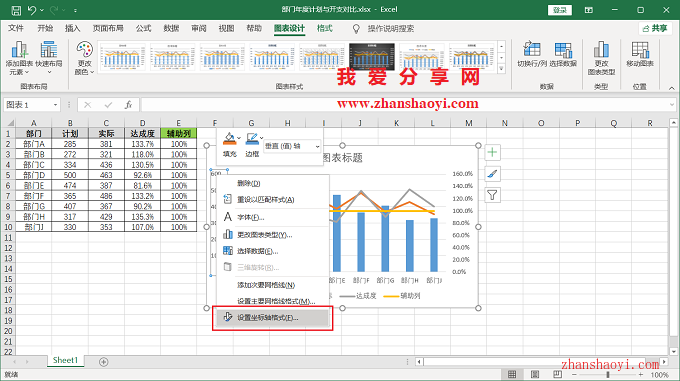This screenshot has width=680, height=381.
Task: Switch to Normal view icon
Action: coord(512,374)
